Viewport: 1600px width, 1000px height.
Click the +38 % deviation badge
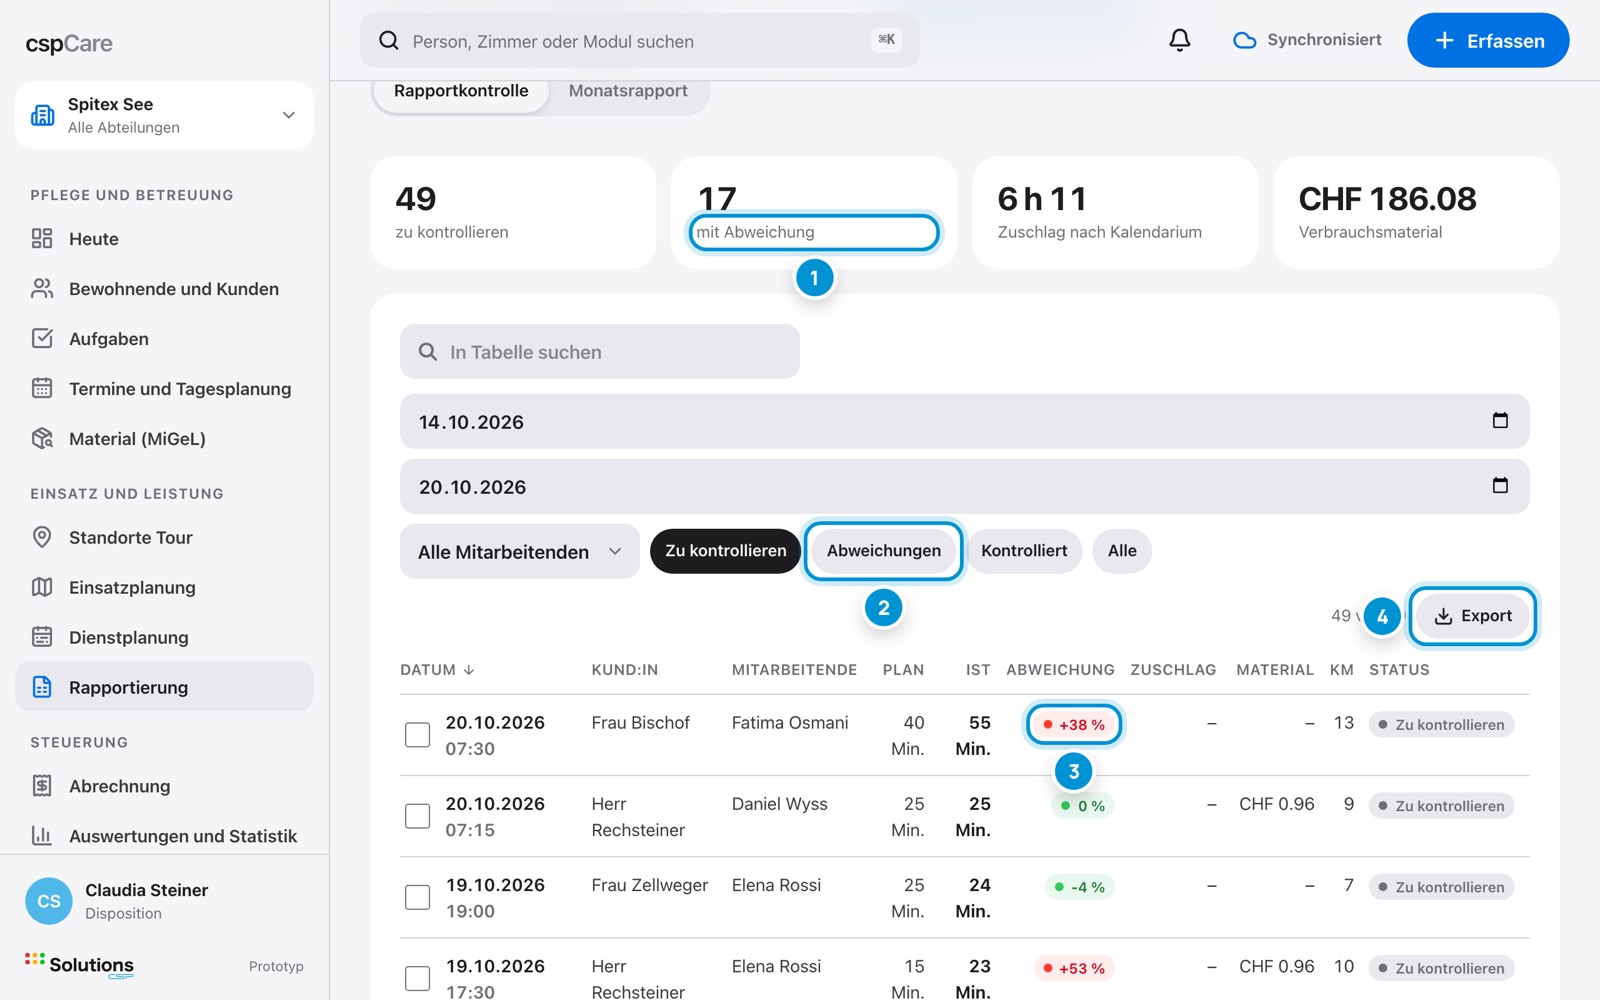[1074, 725]
